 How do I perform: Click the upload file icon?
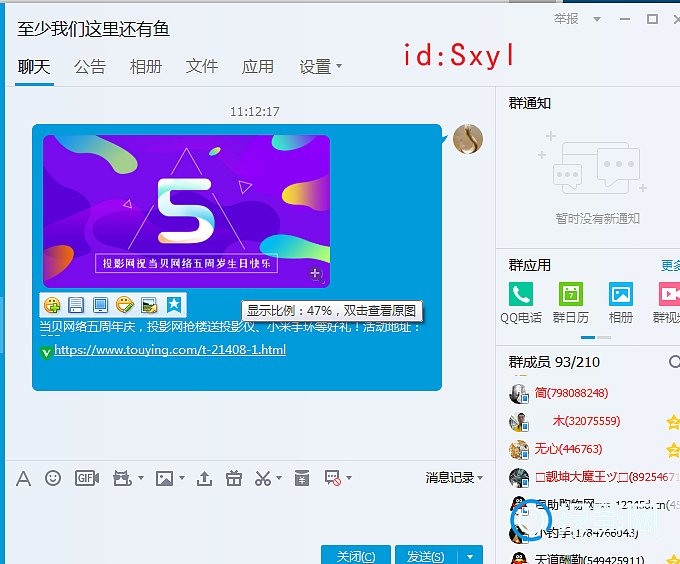(x=204, y=479)
